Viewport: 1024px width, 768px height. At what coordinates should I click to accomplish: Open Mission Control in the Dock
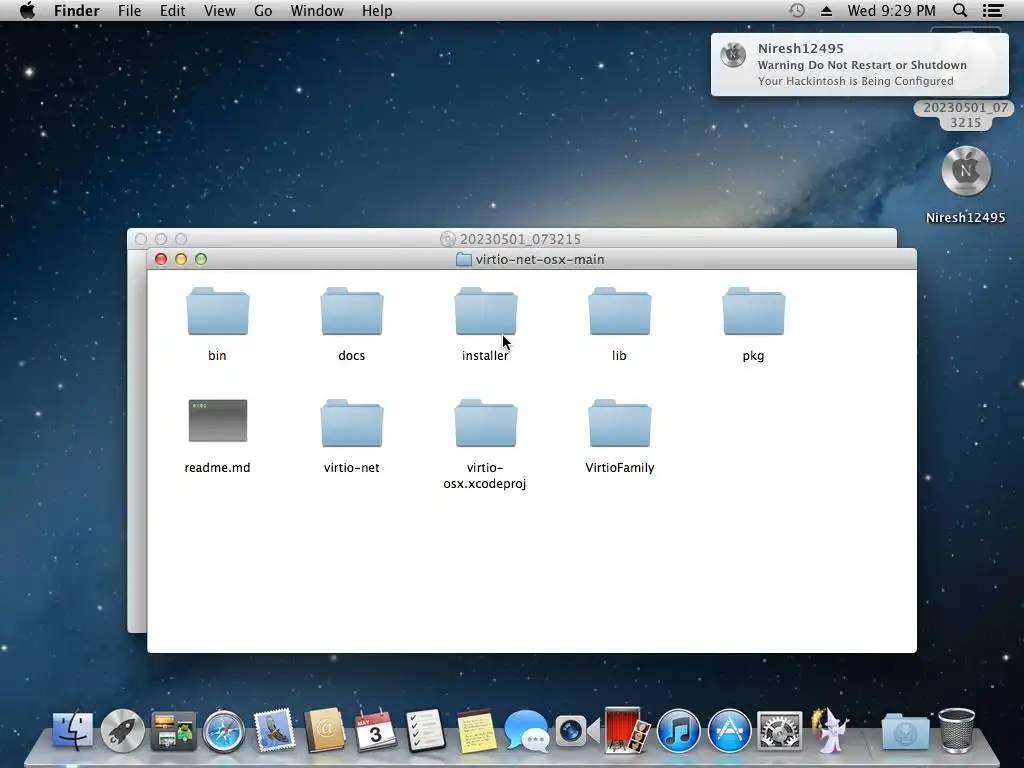click(173, 730)
